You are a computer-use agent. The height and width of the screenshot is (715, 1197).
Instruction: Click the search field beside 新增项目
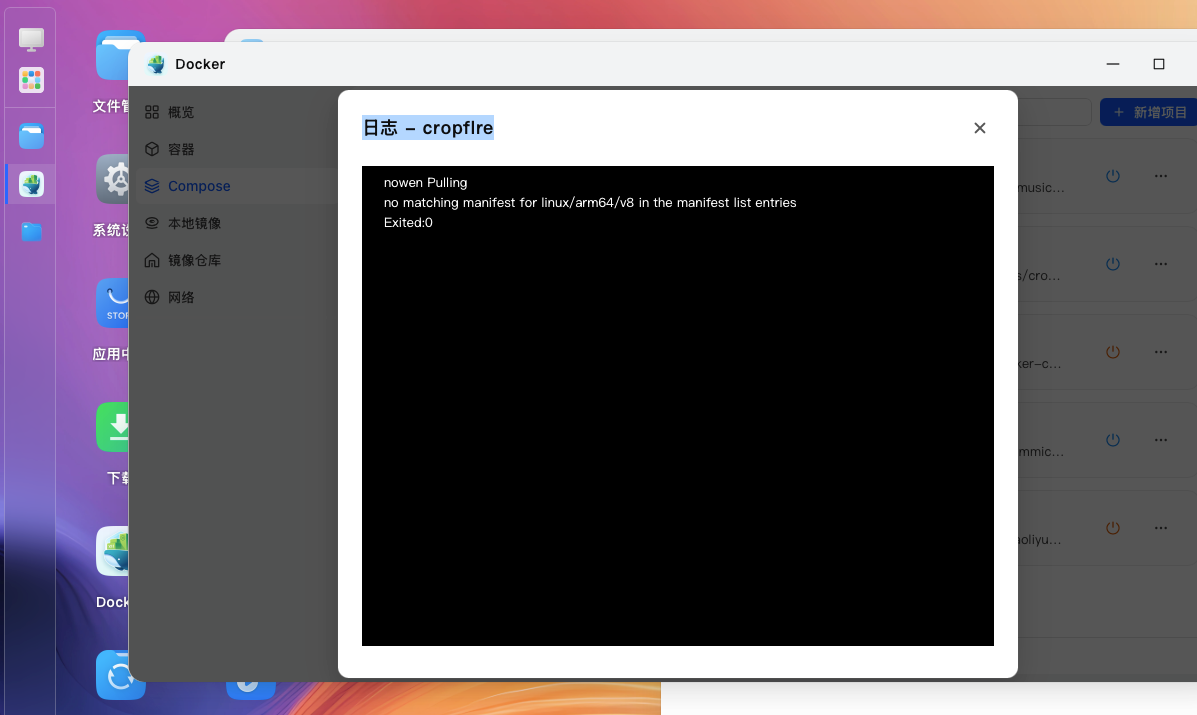[1054, 112]
